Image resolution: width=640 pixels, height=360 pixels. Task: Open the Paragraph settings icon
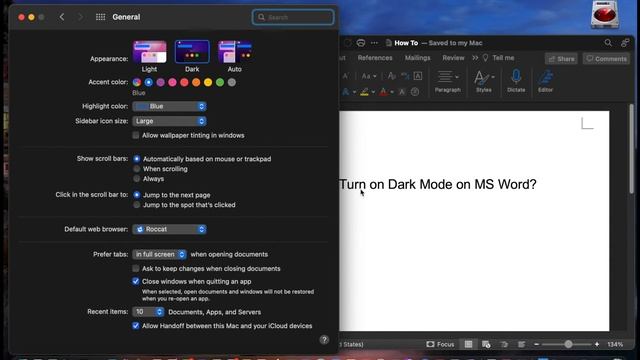[445, 76]
